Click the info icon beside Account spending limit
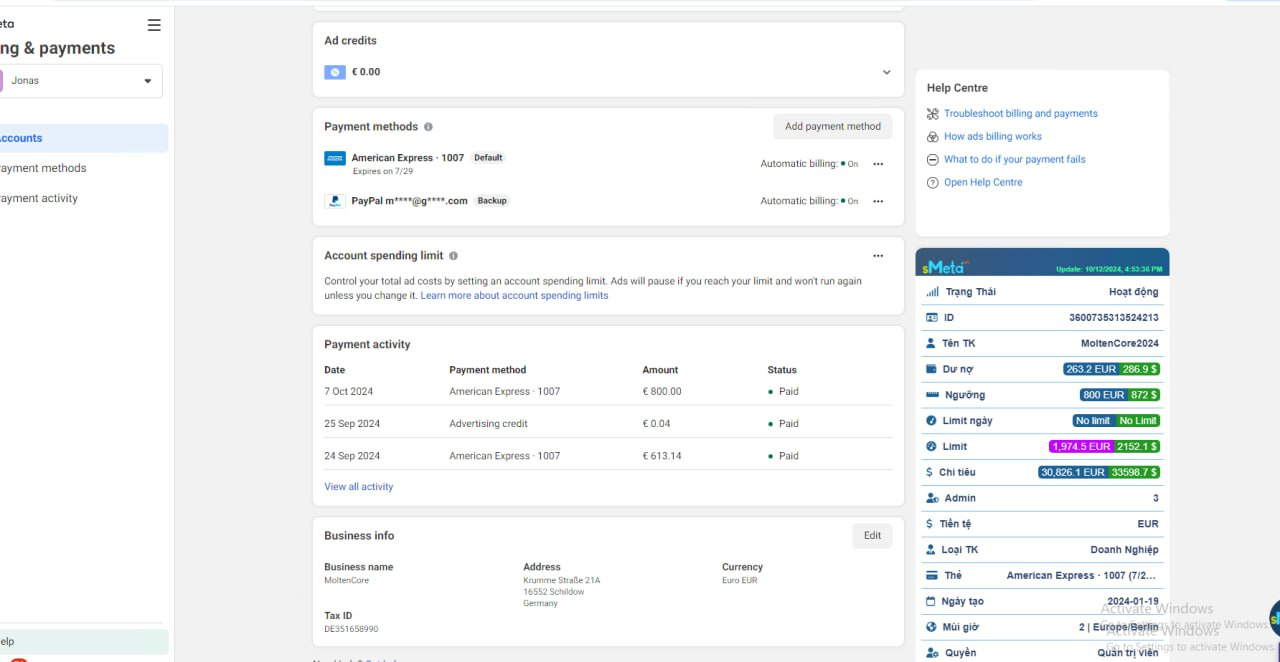This screenshot has width=1280, height=662. (453, 256)
